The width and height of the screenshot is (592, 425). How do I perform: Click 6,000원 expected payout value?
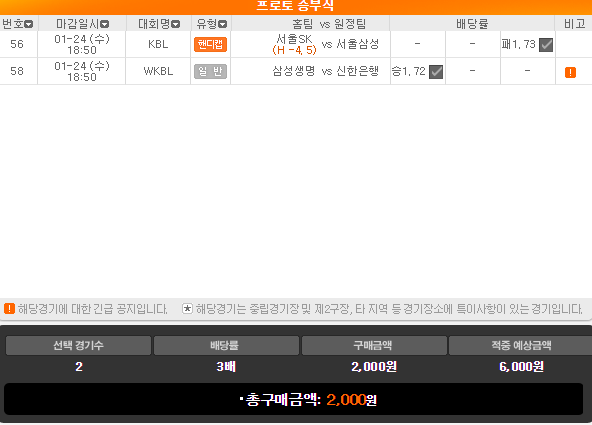pyautogui.click(x=521, y=367)
